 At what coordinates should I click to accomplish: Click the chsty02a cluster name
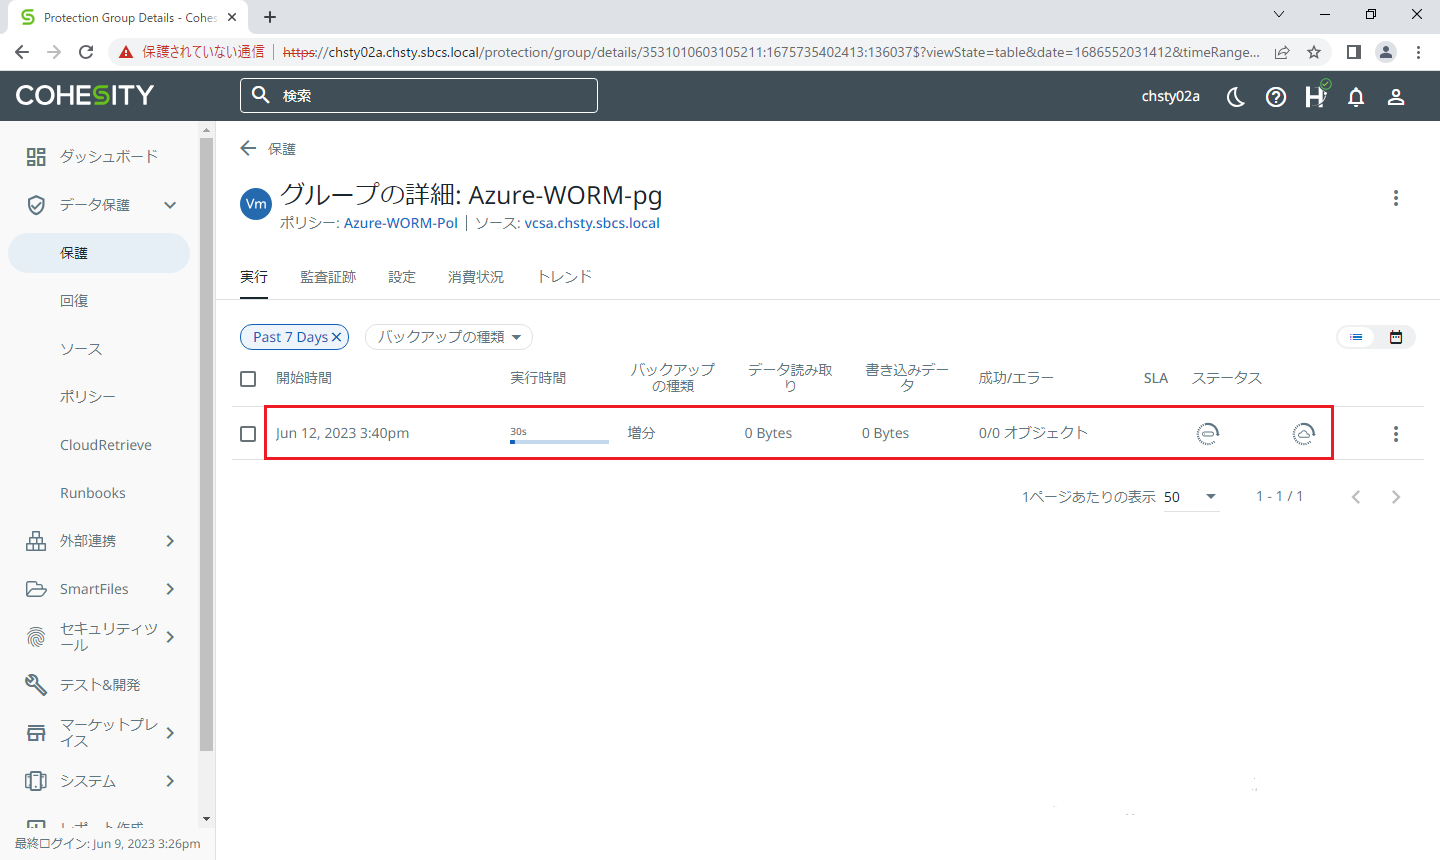tap(1171, 97)
